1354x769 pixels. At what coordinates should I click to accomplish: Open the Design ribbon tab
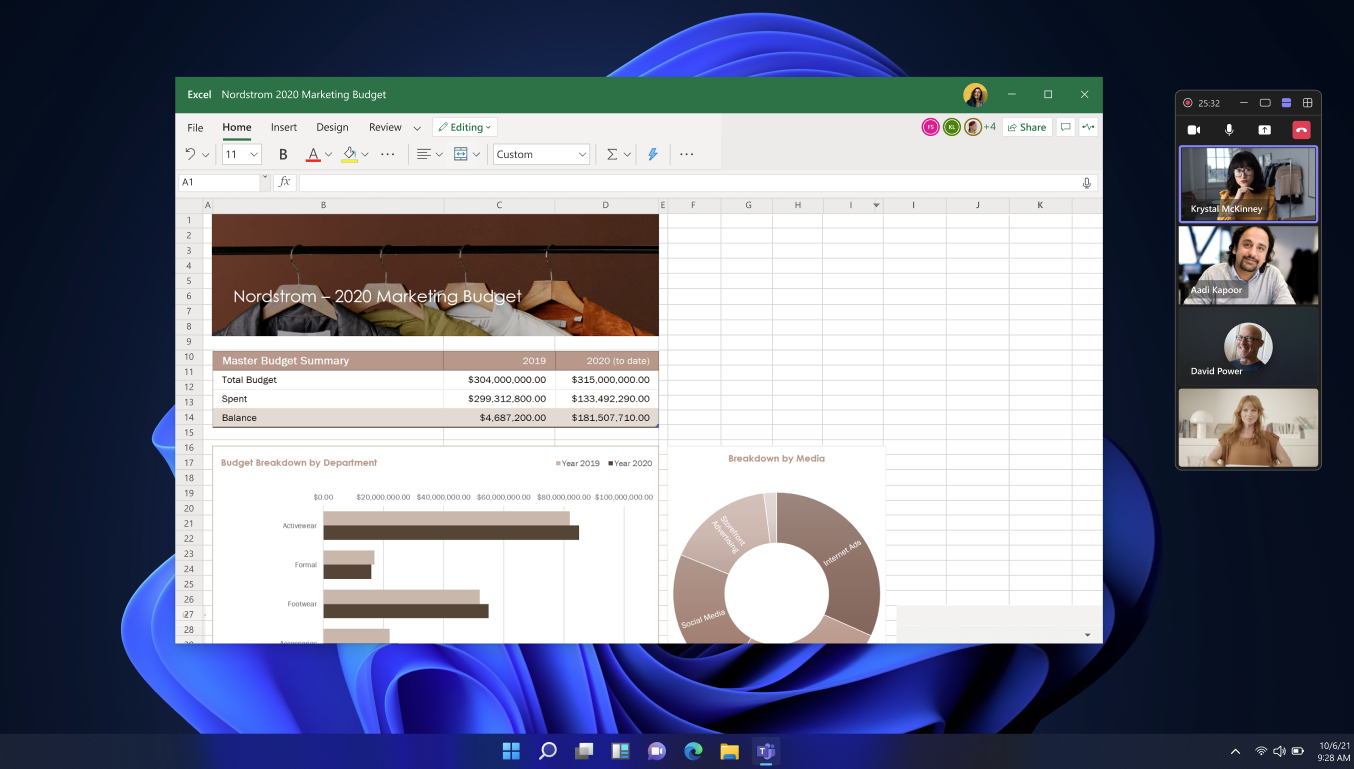pyautogui.click(x=332, y=127)
